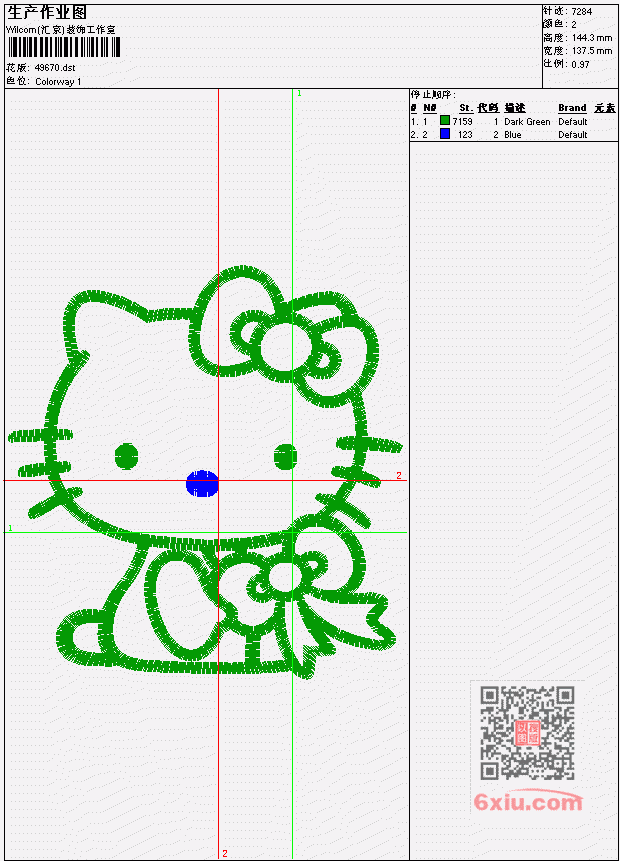
Task: Click the width value 137.5 mm
Action: [592, 51]
